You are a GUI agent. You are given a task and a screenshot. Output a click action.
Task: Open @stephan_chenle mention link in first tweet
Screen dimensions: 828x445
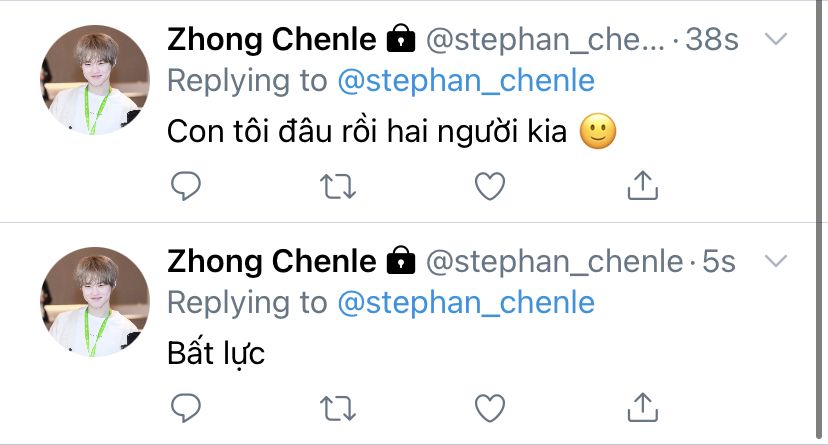coord(466,81)
